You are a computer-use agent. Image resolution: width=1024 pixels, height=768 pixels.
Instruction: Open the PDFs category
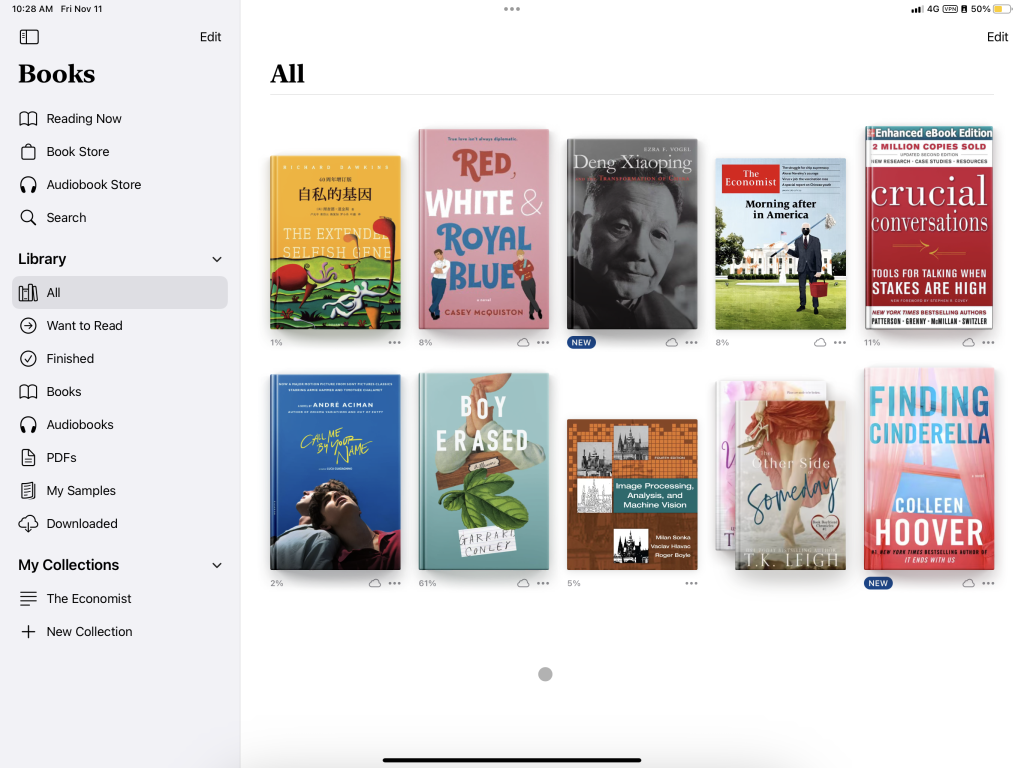click(x=61, y=457)
